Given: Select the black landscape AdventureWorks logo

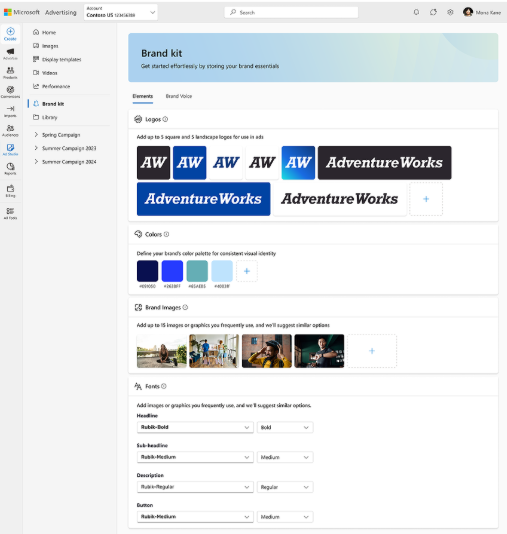Looking at the screenshot, I should point(385,163).
